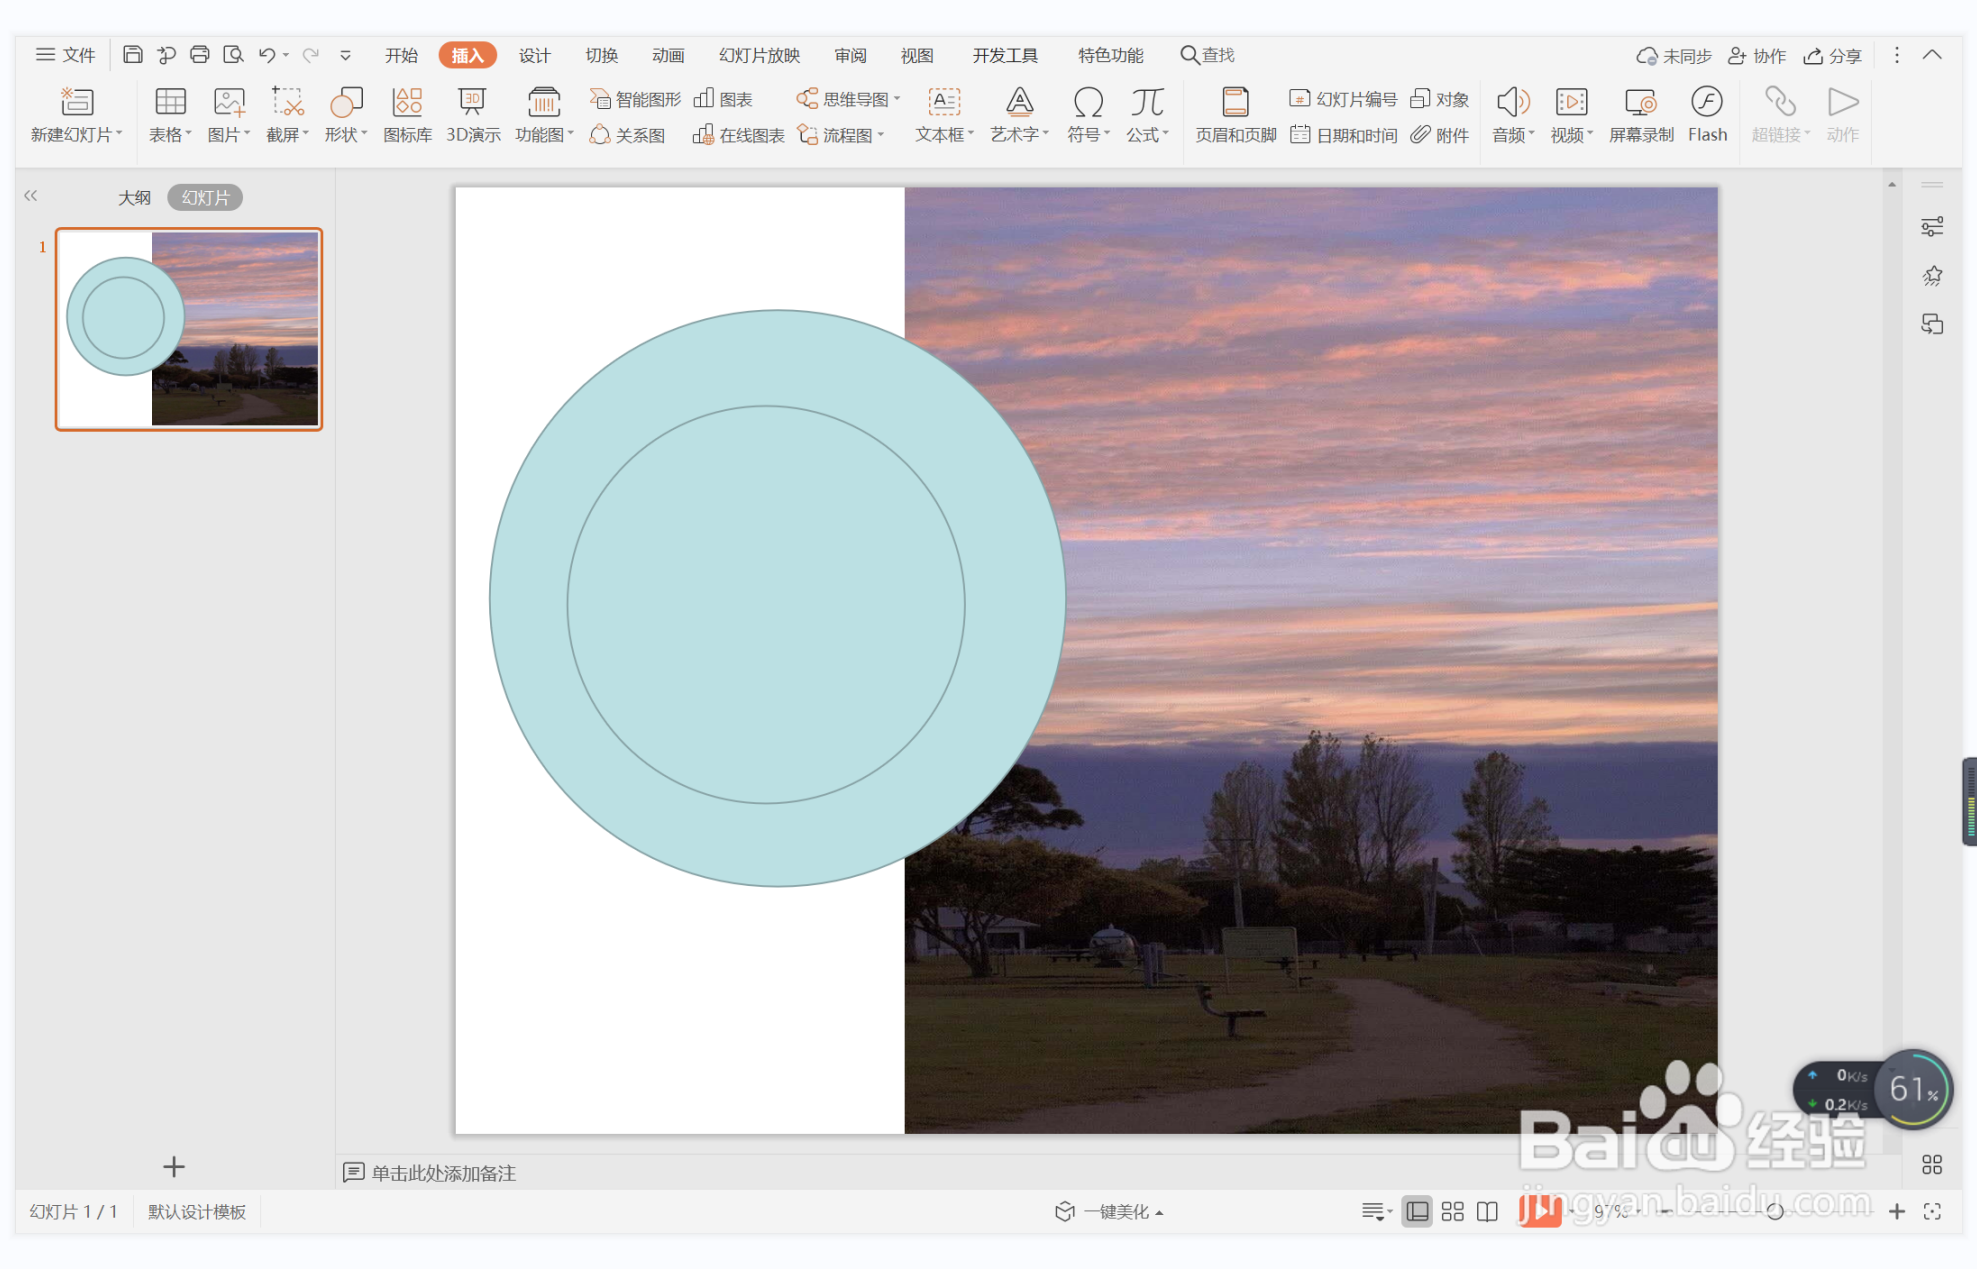Open the 图标库 icon library
The image size is (1977, 1269).
point(407,114)
